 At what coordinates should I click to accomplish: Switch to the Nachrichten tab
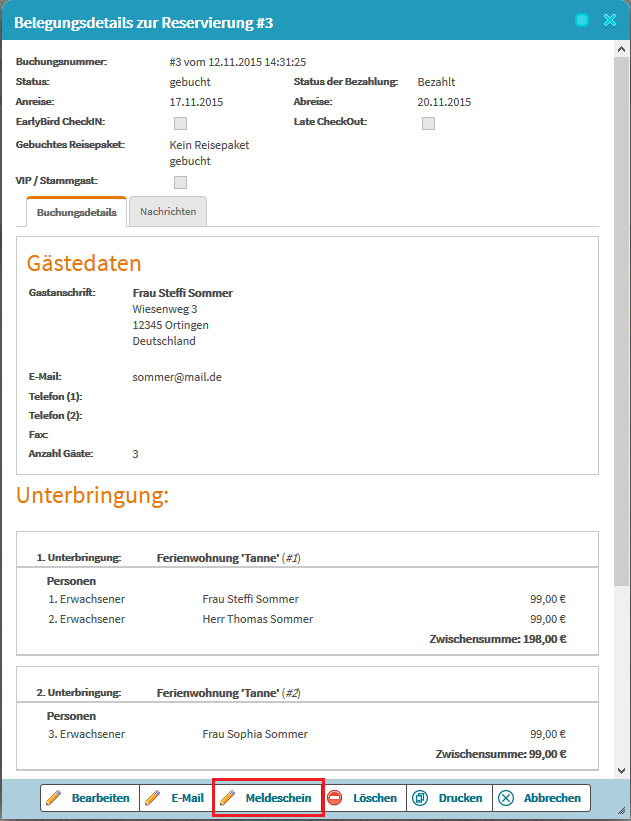coord(168,212)
